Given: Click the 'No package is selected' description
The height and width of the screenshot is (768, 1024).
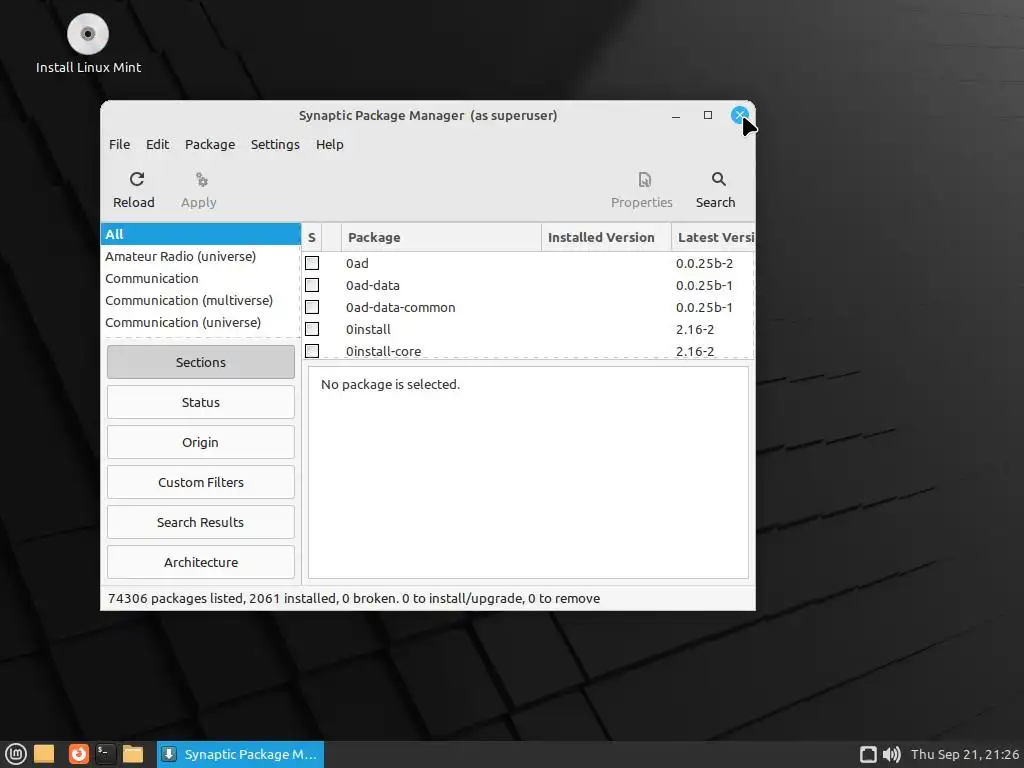Looking at the screenshot, I should click(x=391, y=385).
